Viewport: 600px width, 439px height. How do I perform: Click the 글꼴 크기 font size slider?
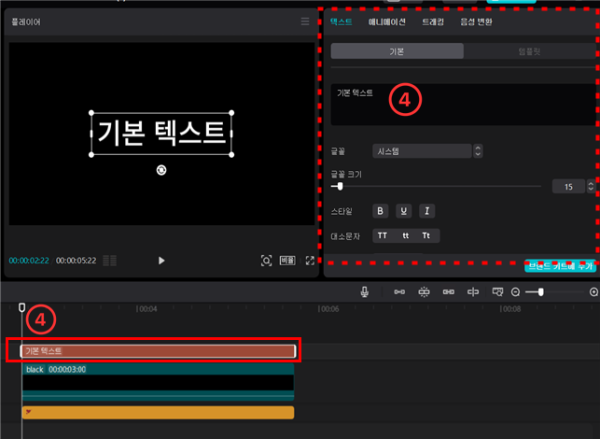click(x=440, y=186)
